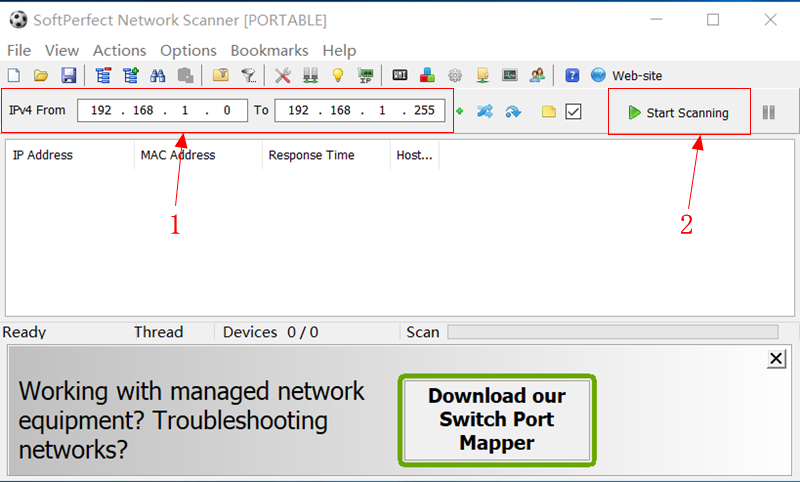The height and width of the screenshot is (482, 800).
Task: Close the advertisement banner with X
Action: click(x=776, y=359)
